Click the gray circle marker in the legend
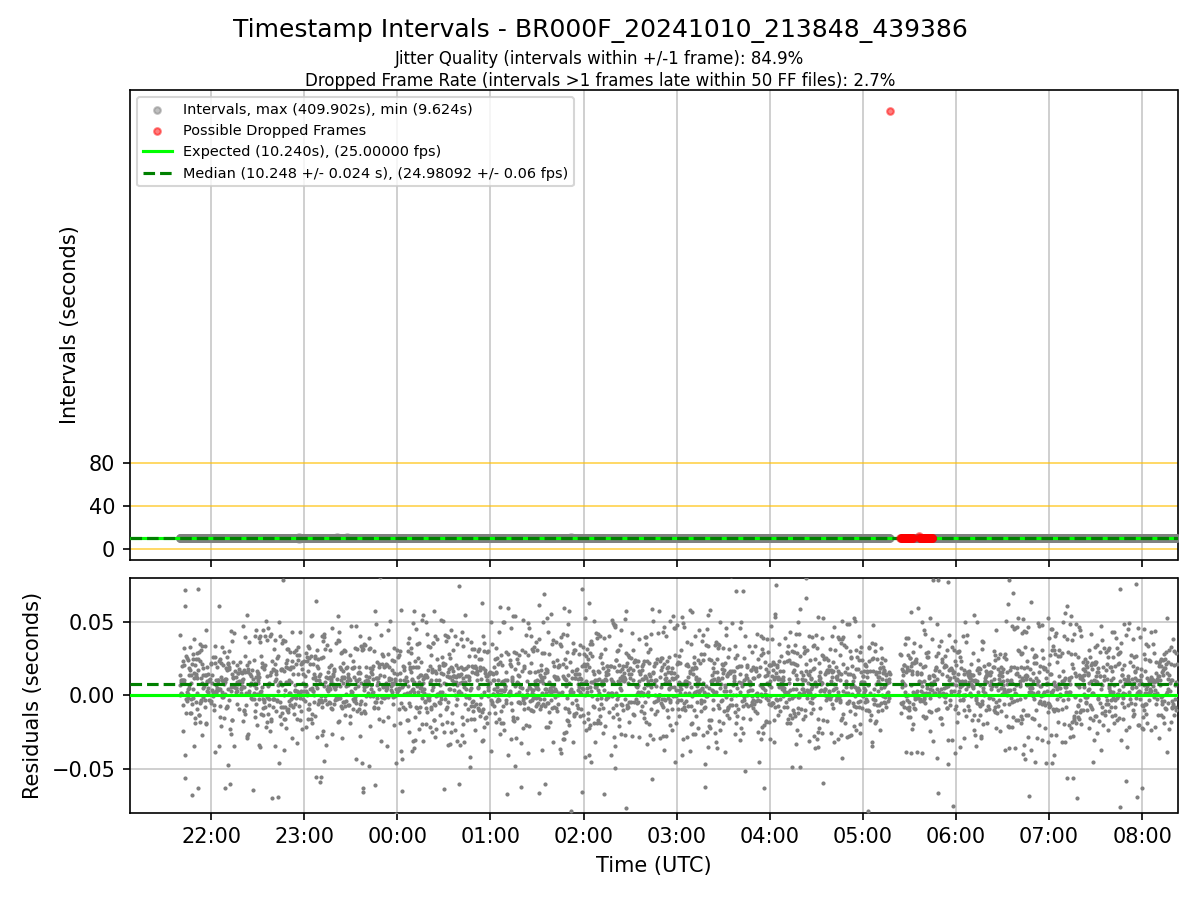This screenshot has height=900, width=1200. point(157,110)
